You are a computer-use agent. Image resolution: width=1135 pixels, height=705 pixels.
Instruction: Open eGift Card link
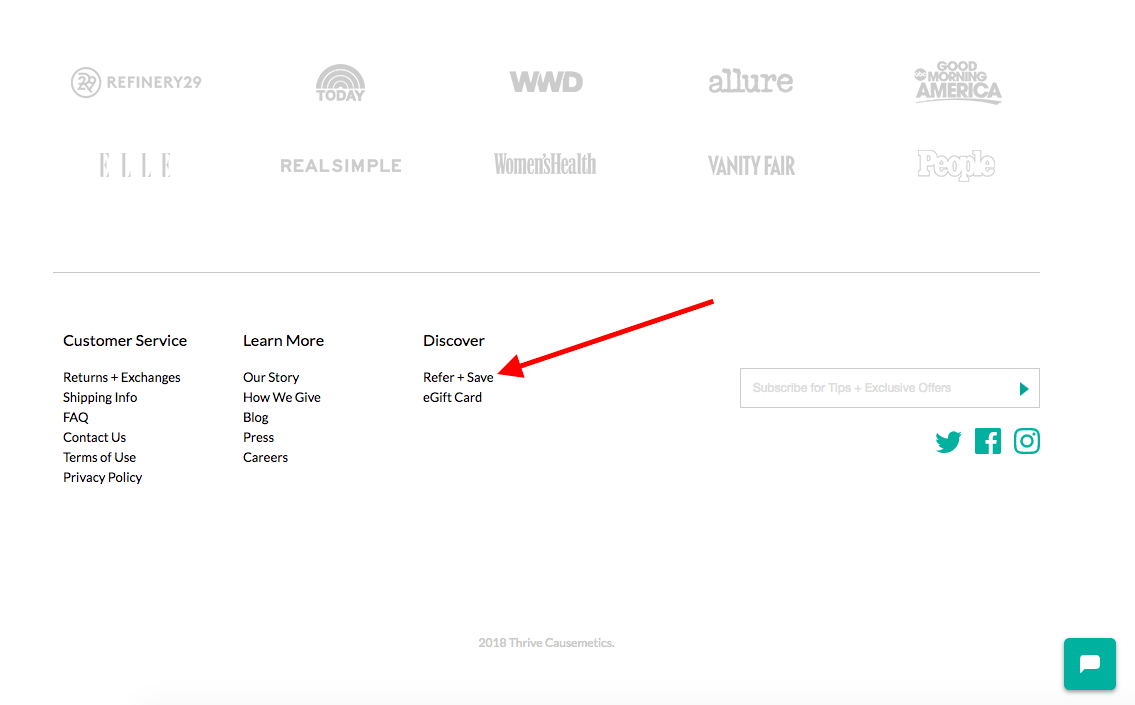(x=452, y=397)
